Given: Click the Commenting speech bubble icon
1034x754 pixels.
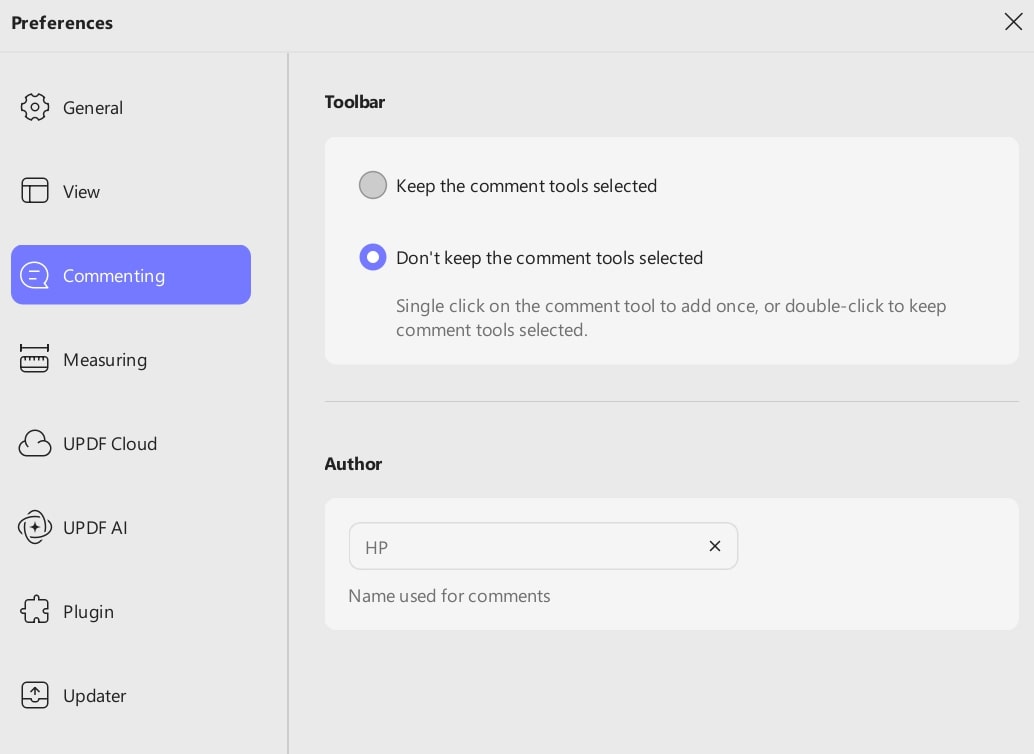Looking at the screenshot, I should [35, 275].
